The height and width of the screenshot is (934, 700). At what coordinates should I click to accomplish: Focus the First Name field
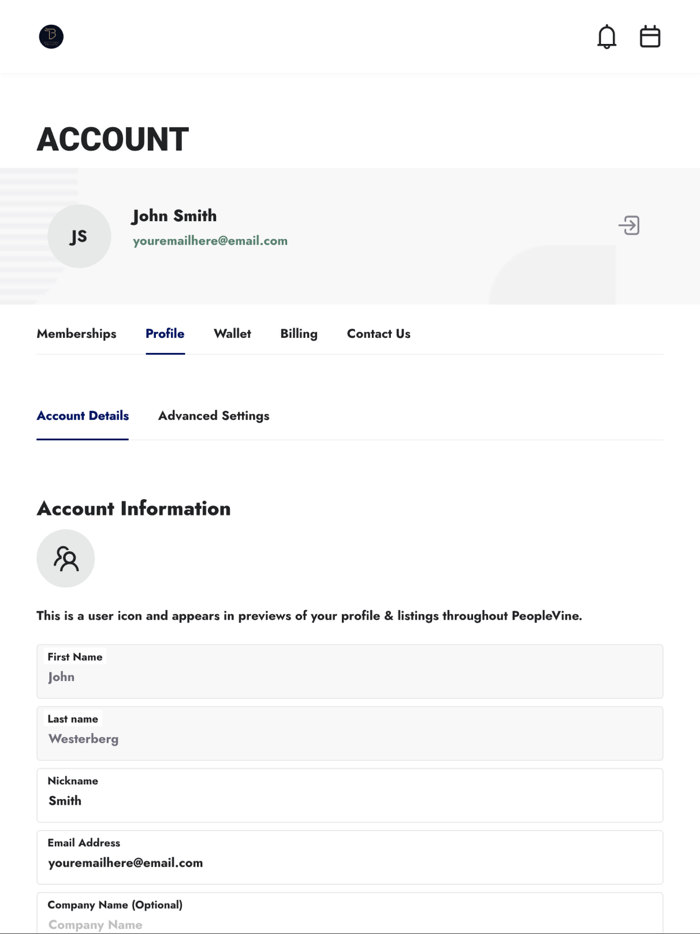349,677
